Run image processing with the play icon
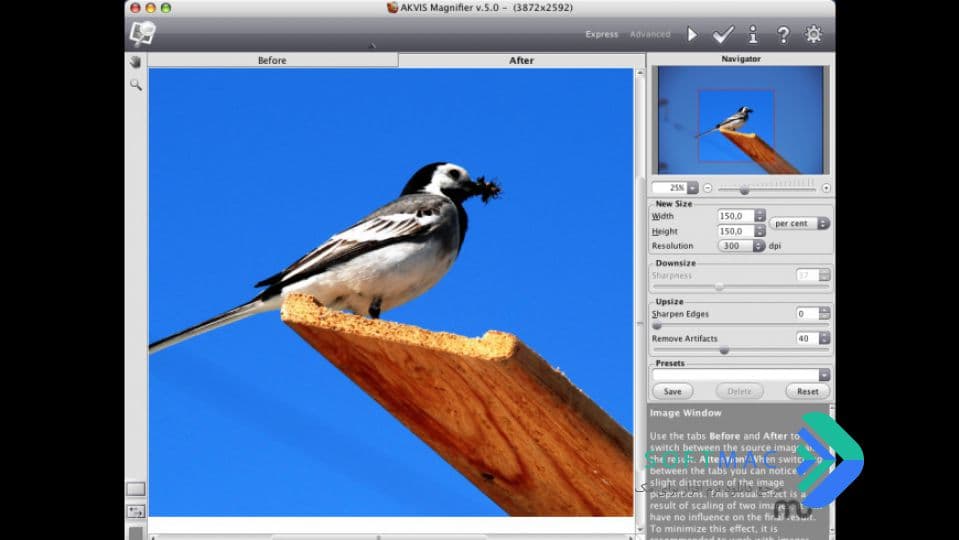Image resolution: width=959 pixels, height=540 pixels. click(x=692, y=34)
